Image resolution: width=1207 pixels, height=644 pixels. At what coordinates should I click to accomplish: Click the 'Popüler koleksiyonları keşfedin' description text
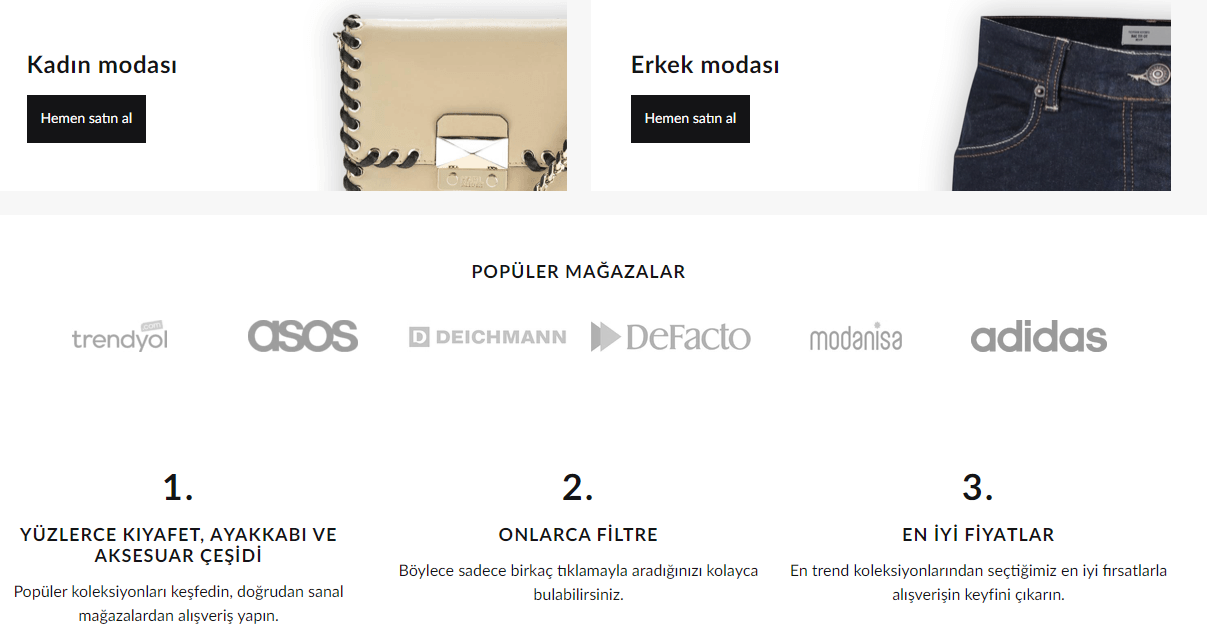[178, 603]
